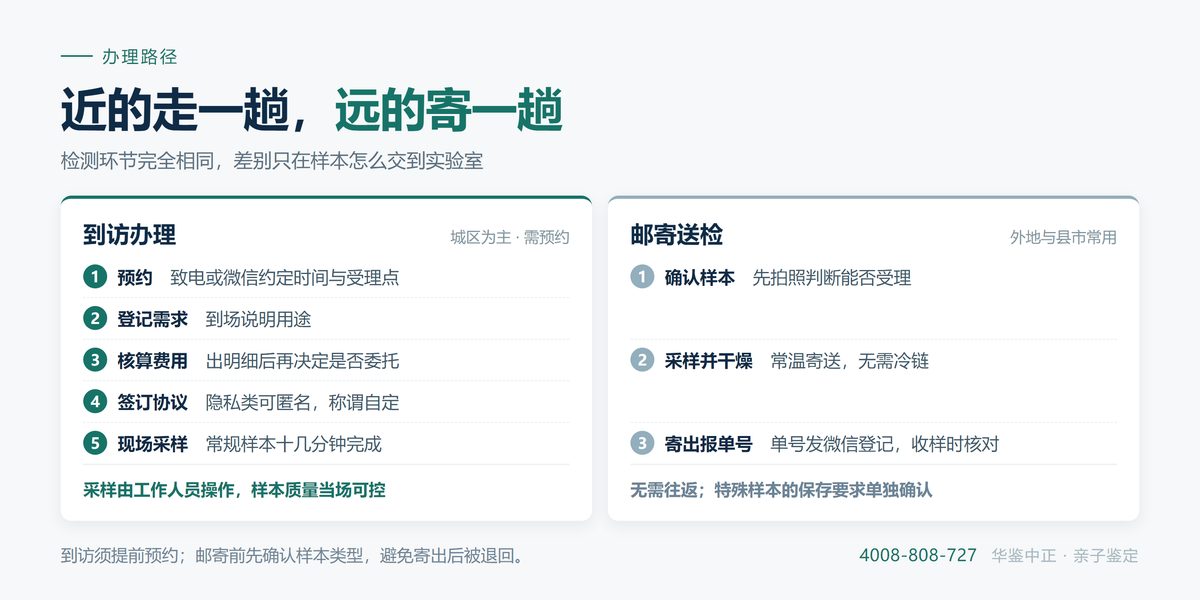Click step badge 1 beside 预约
This screenshot has width=1200, height=600.
click(x=95, y=277)
